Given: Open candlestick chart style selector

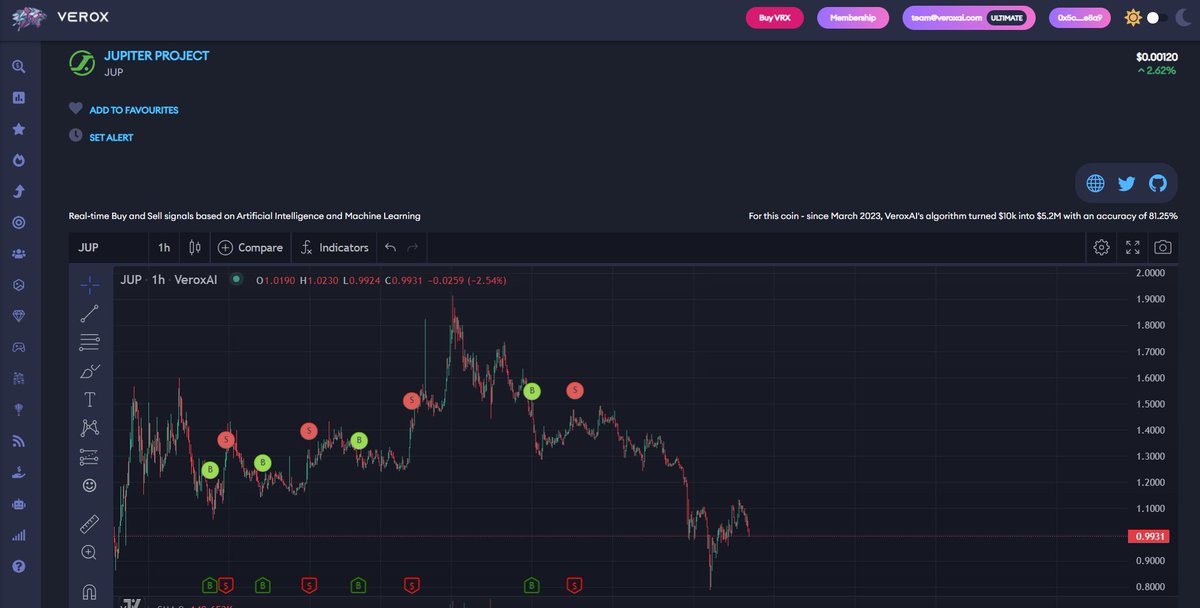Looking at the screenshot, I should 195,247.
